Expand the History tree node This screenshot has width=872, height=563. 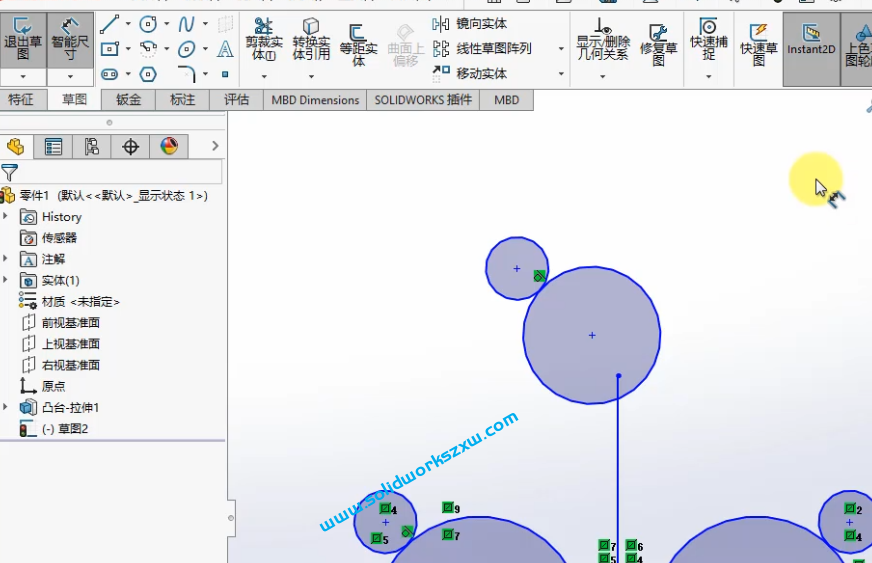pos(6,216)
